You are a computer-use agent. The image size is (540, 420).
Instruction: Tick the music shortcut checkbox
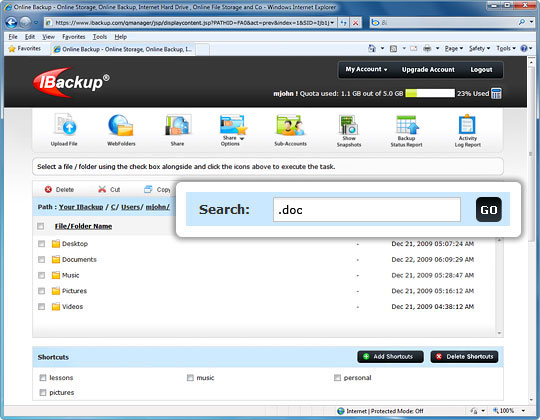pos(190,378)
